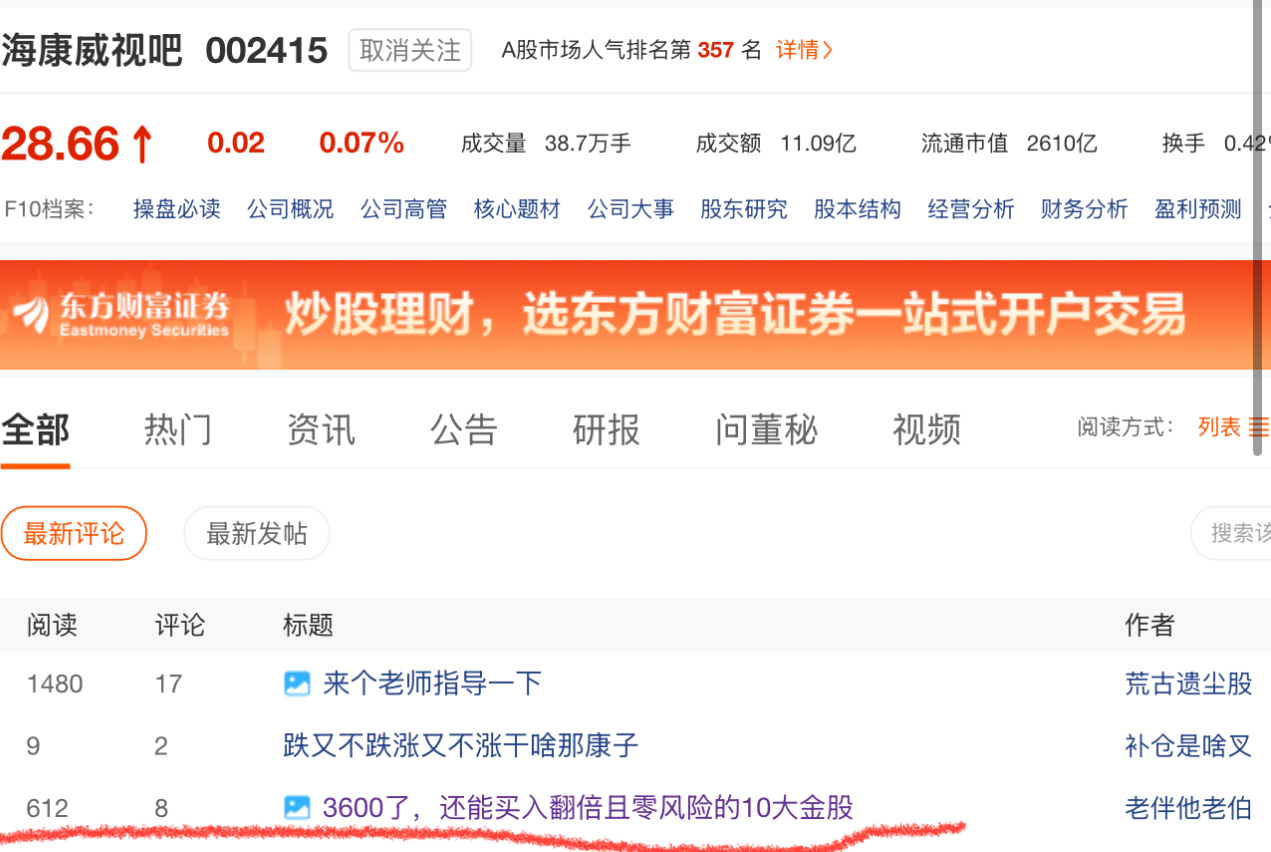Open author 补仓是啥又 profile
This screenshot has width=1271, height=852.
click(x=1189, y=746)
